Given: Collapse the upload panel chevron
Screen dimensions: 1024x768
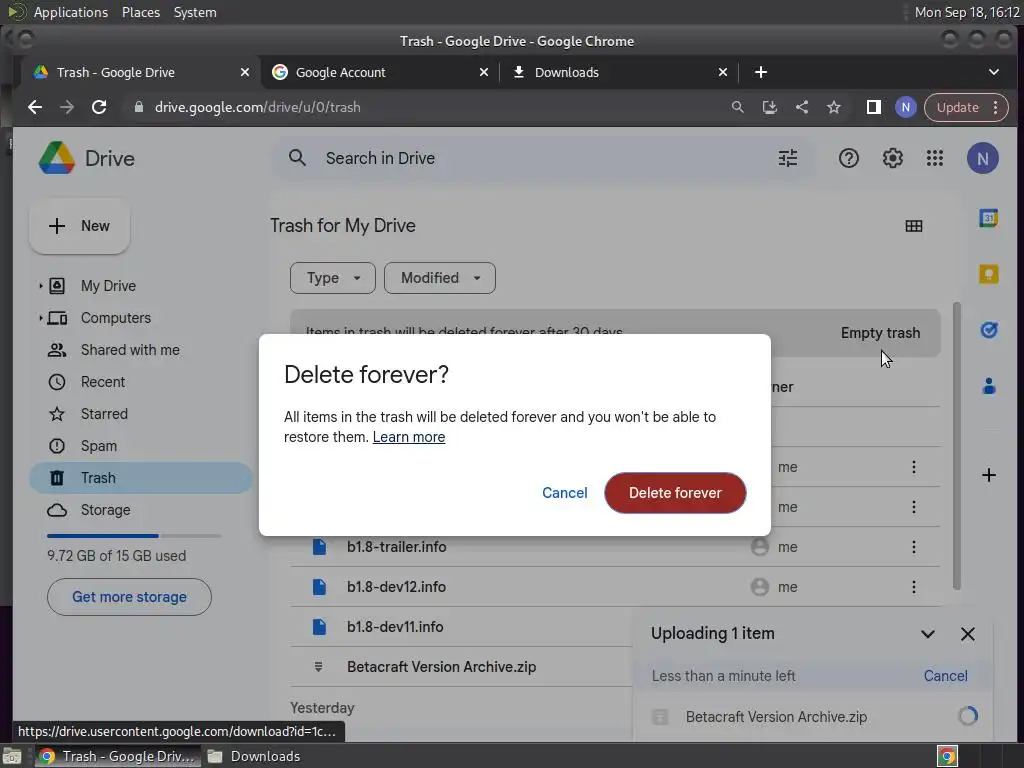Looking at the screenshot, I should (927, 634).
